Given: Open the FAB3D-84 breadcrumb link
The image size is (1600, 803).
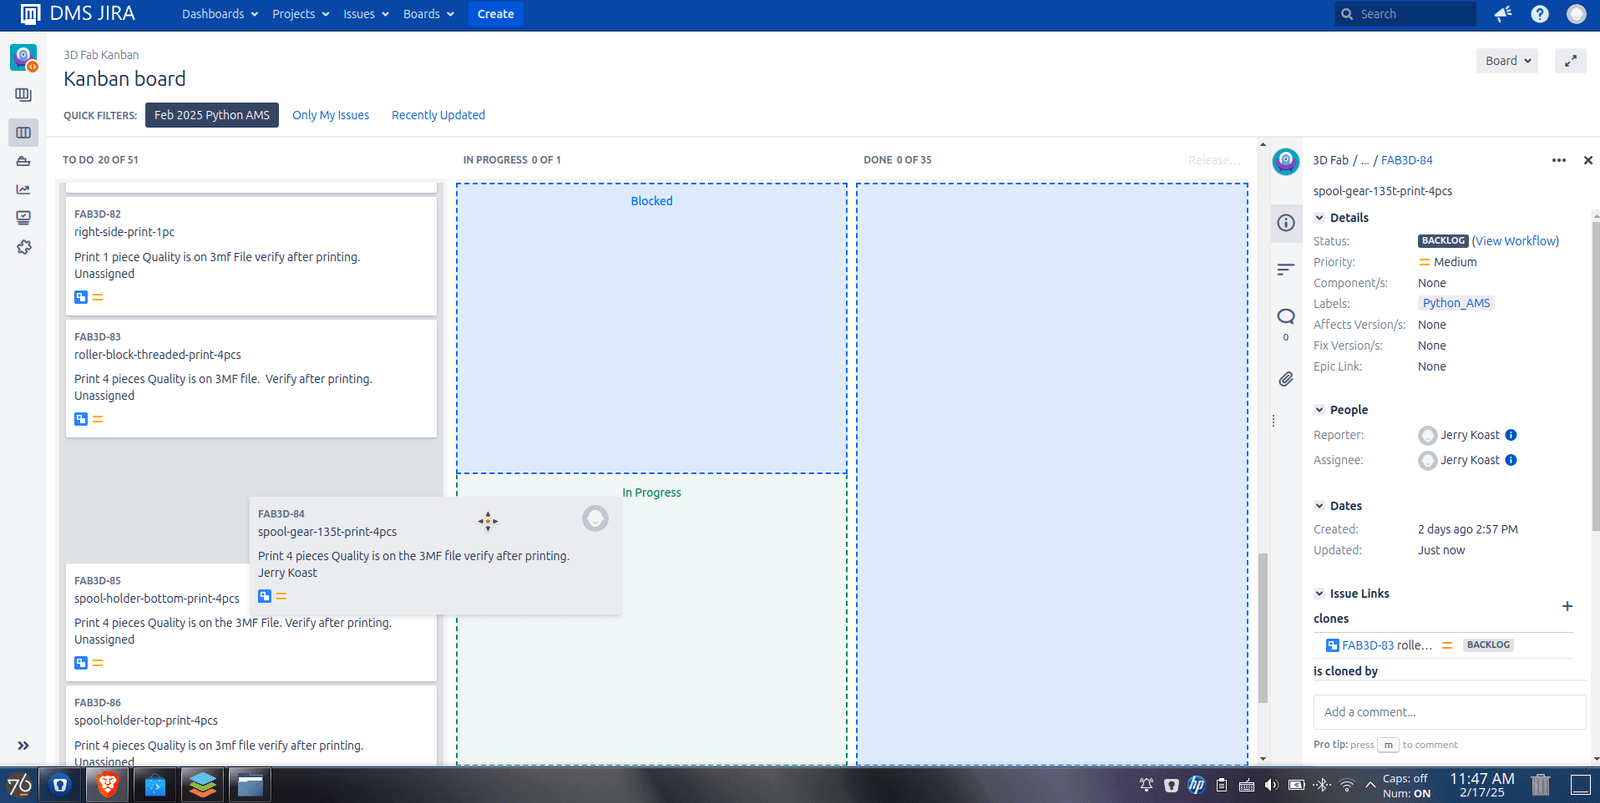Looking at the screenshot, I should (x=1407, y=160).
